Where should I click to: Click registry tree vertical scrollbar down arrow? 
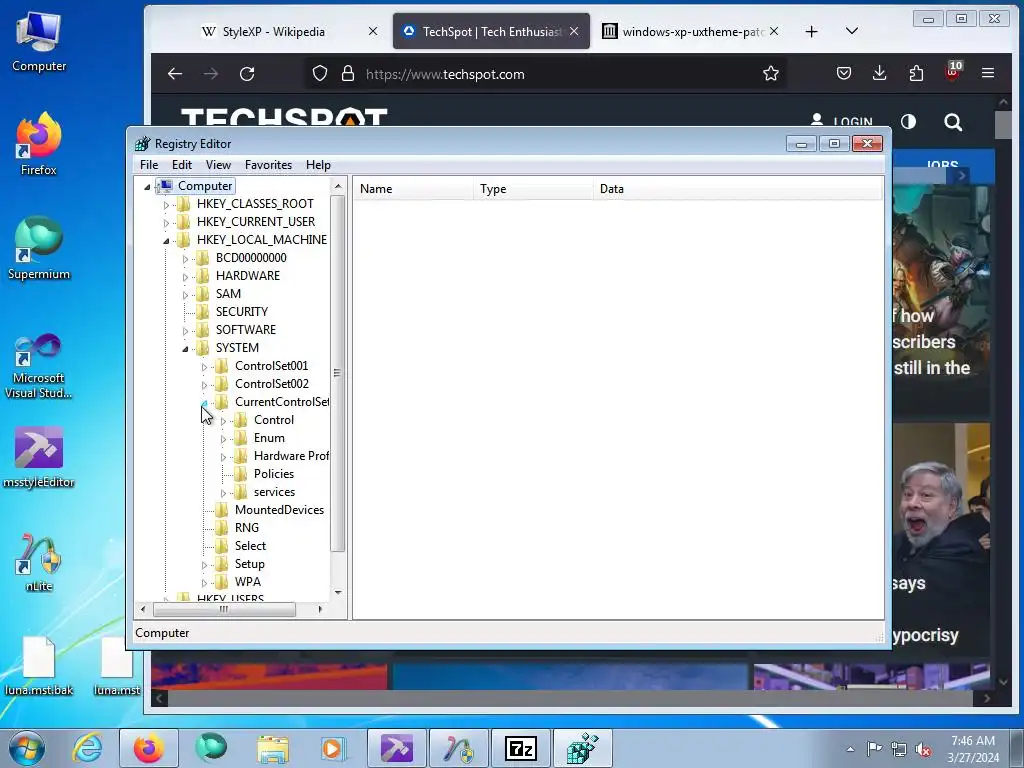click(x=338, y=592)
